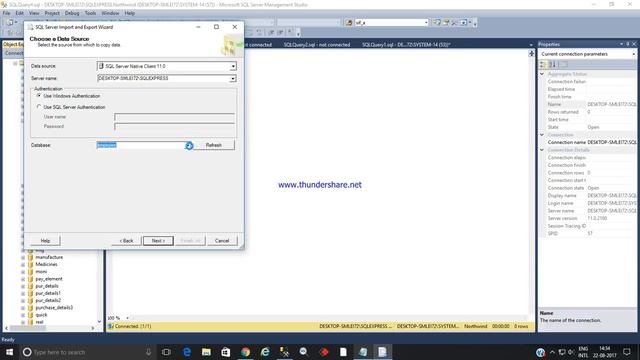Select the Login name property row
This screenshot has width=640, height=360.
point(591,203)
